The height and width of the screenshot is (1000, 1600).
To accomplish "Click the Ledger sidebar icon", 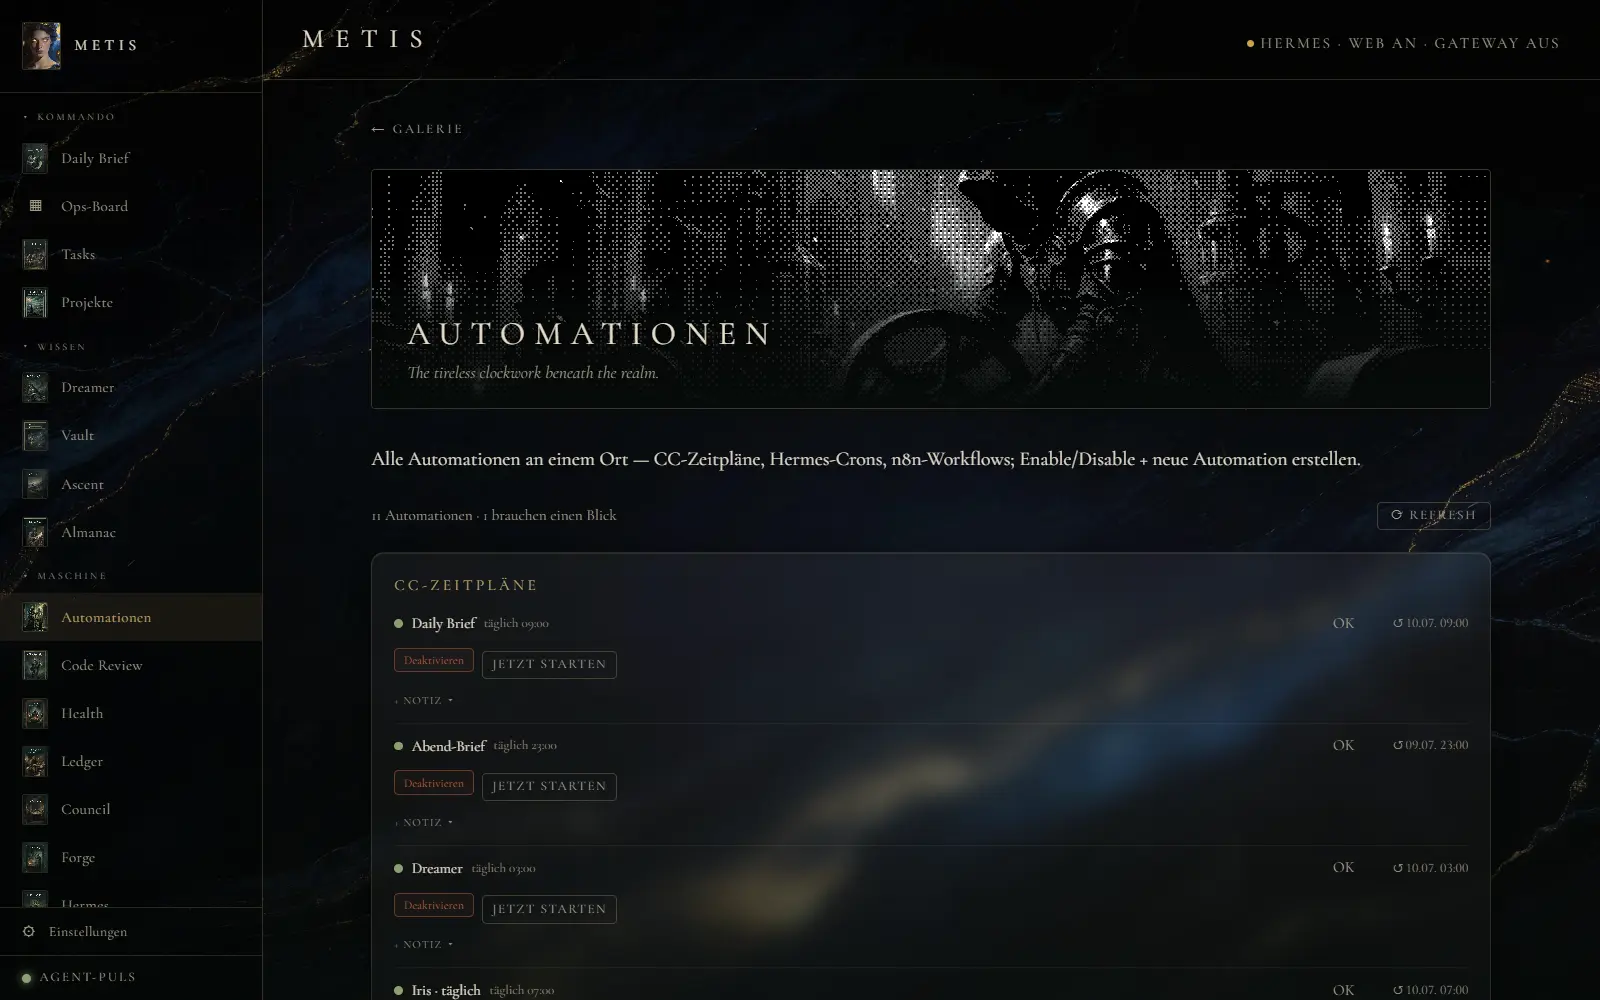I will point(35,761).
